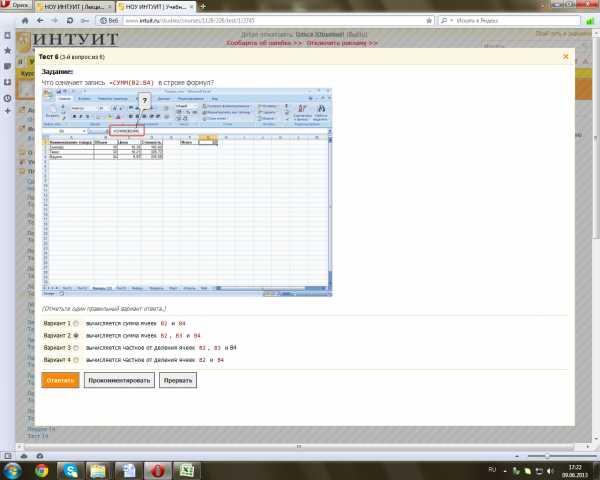This screenshot has height=480, width=600.
Task: Open the search engine selector dropdown
Action: (x=446, y=21)
